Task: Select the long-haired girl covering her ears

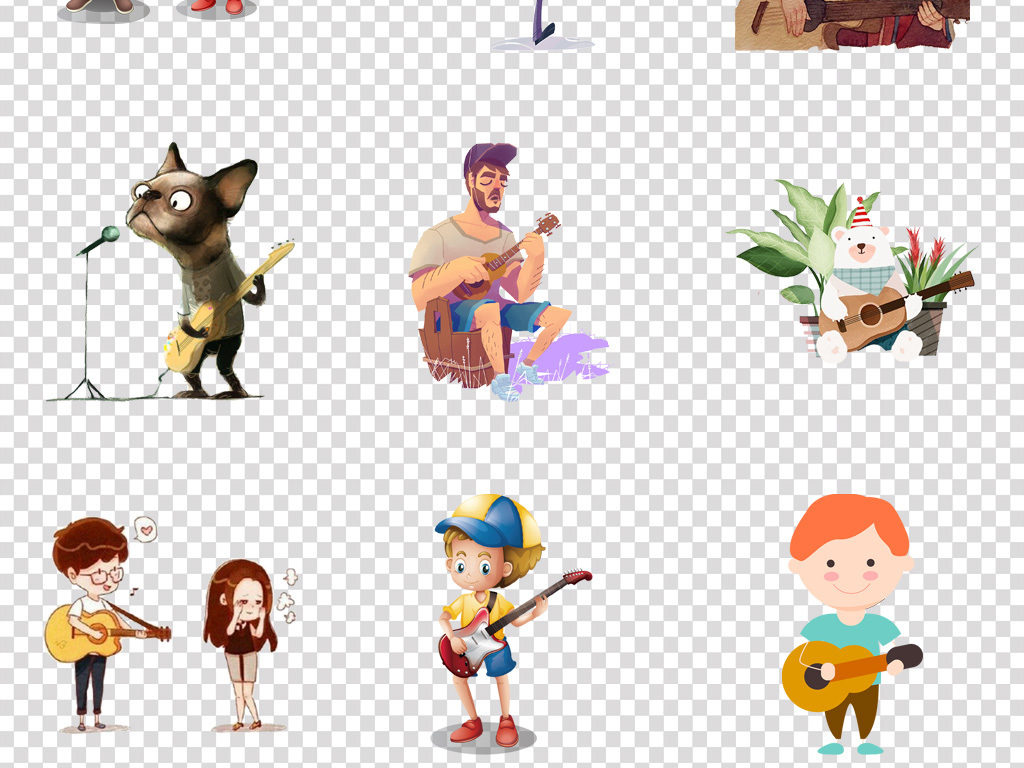Action: (x=239, y=630)
